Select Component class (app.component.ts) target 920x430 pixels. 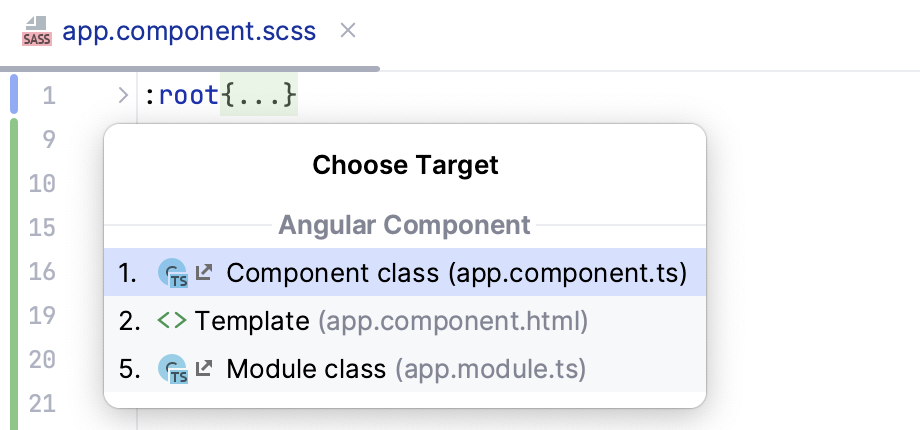pyautogui.click(x=456, y=273)
